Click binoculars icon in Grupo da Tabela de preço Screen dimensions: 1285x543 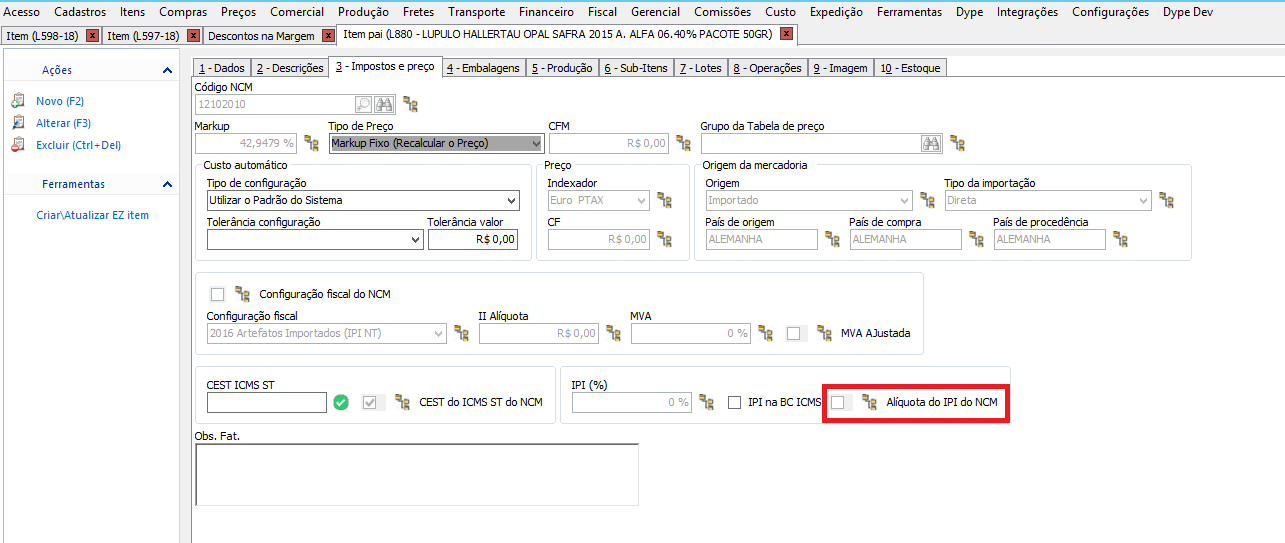(x=932, y=143)
